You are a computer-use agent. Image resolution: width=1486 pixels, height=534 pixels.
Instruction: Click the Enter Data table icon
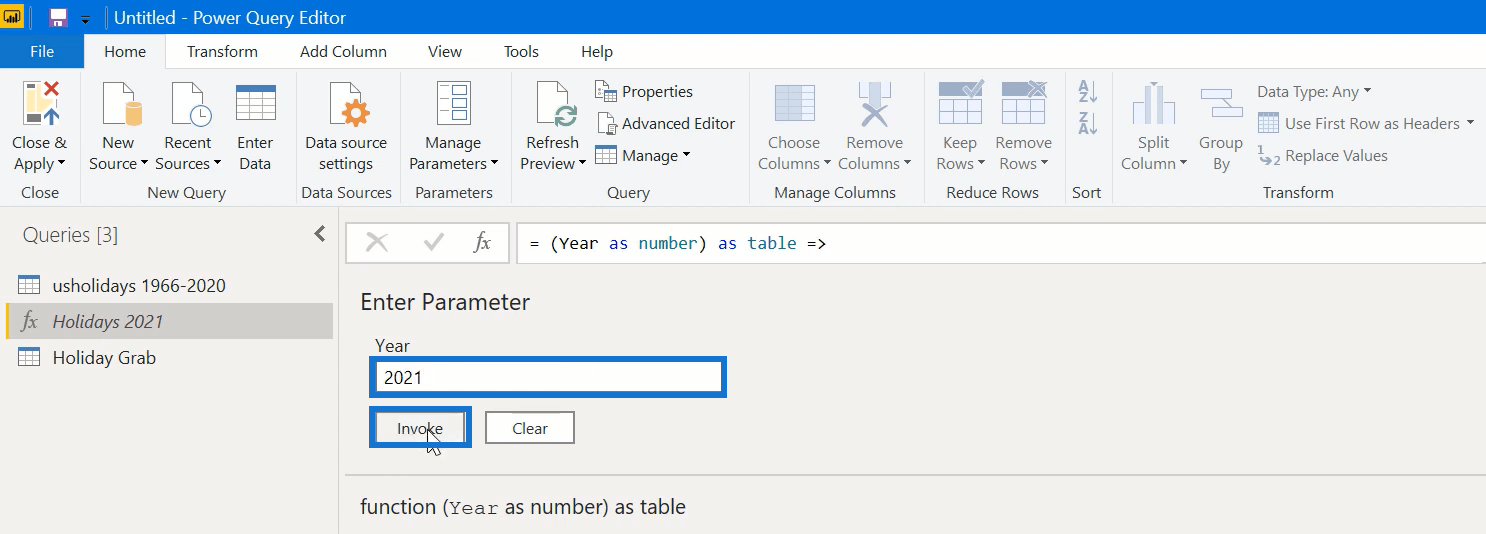click(255, 104)
